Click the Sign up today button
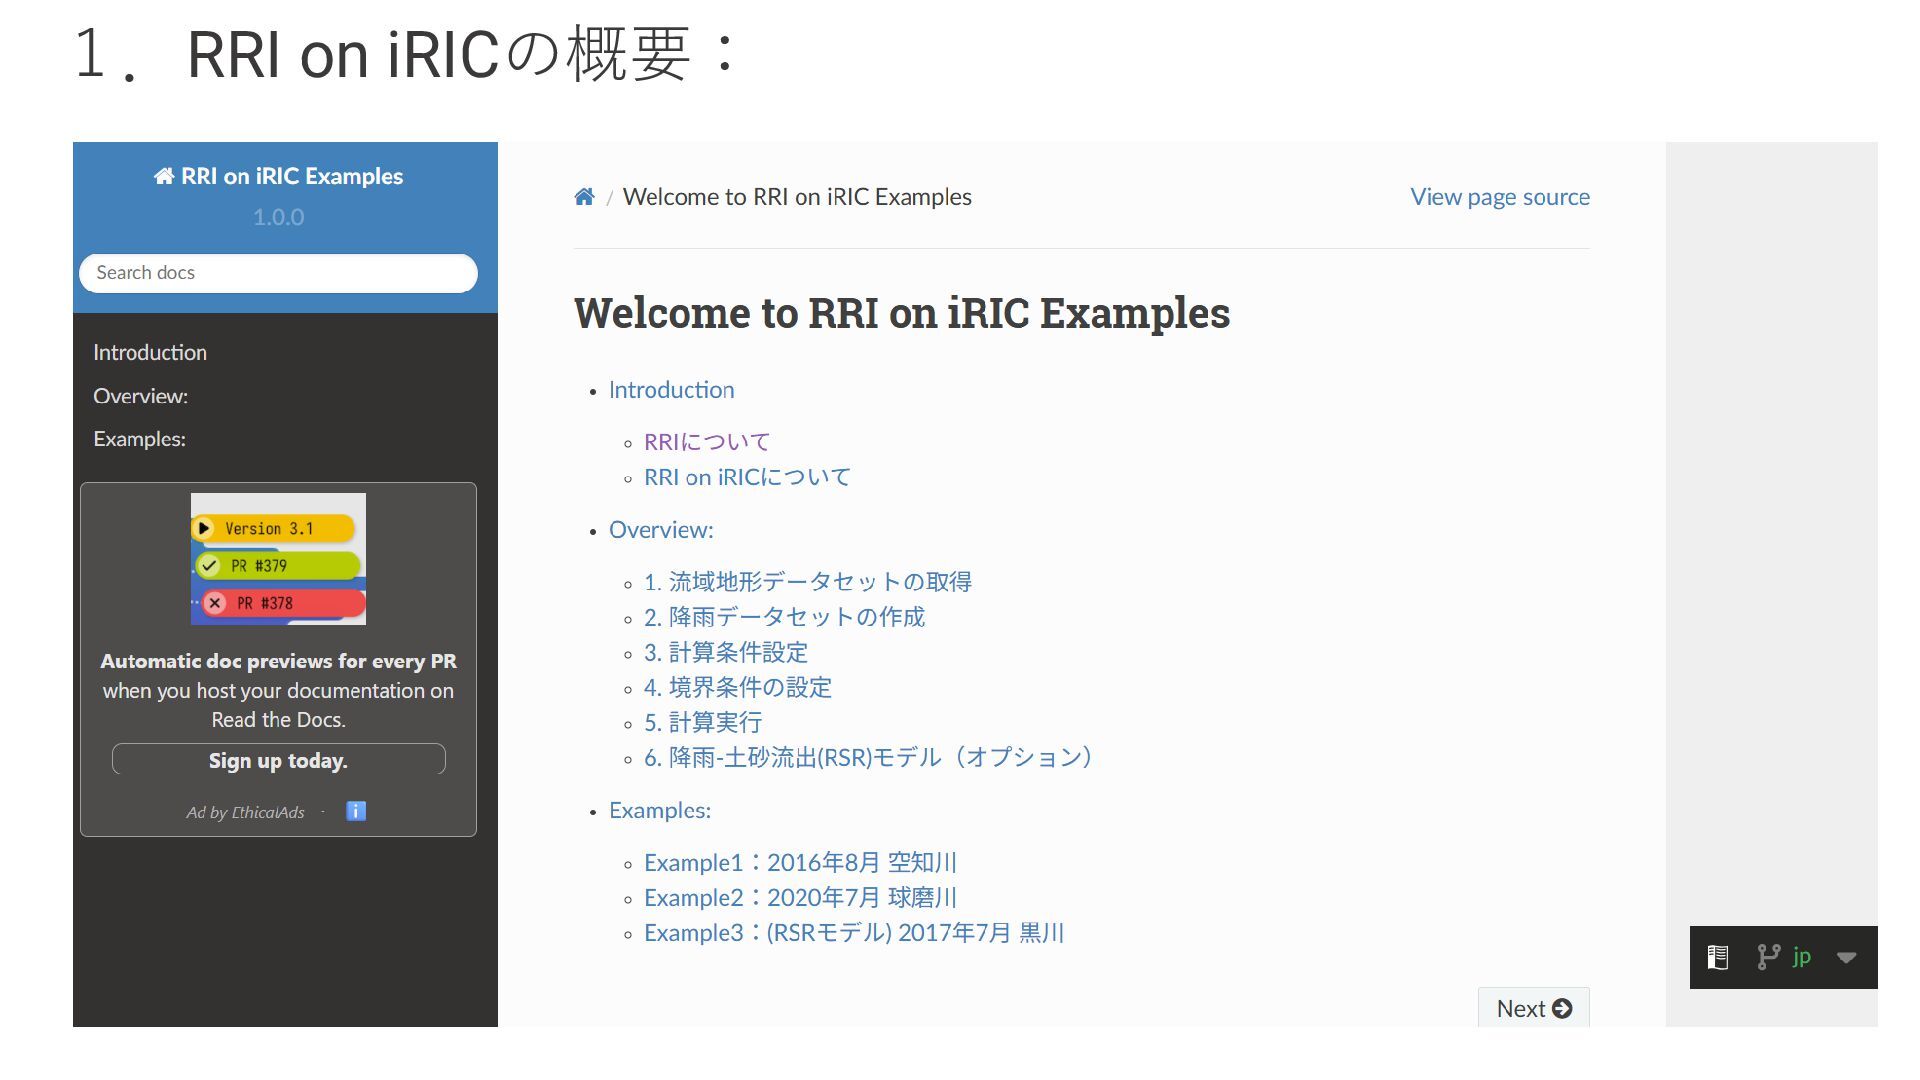 [x=278, y=760]
